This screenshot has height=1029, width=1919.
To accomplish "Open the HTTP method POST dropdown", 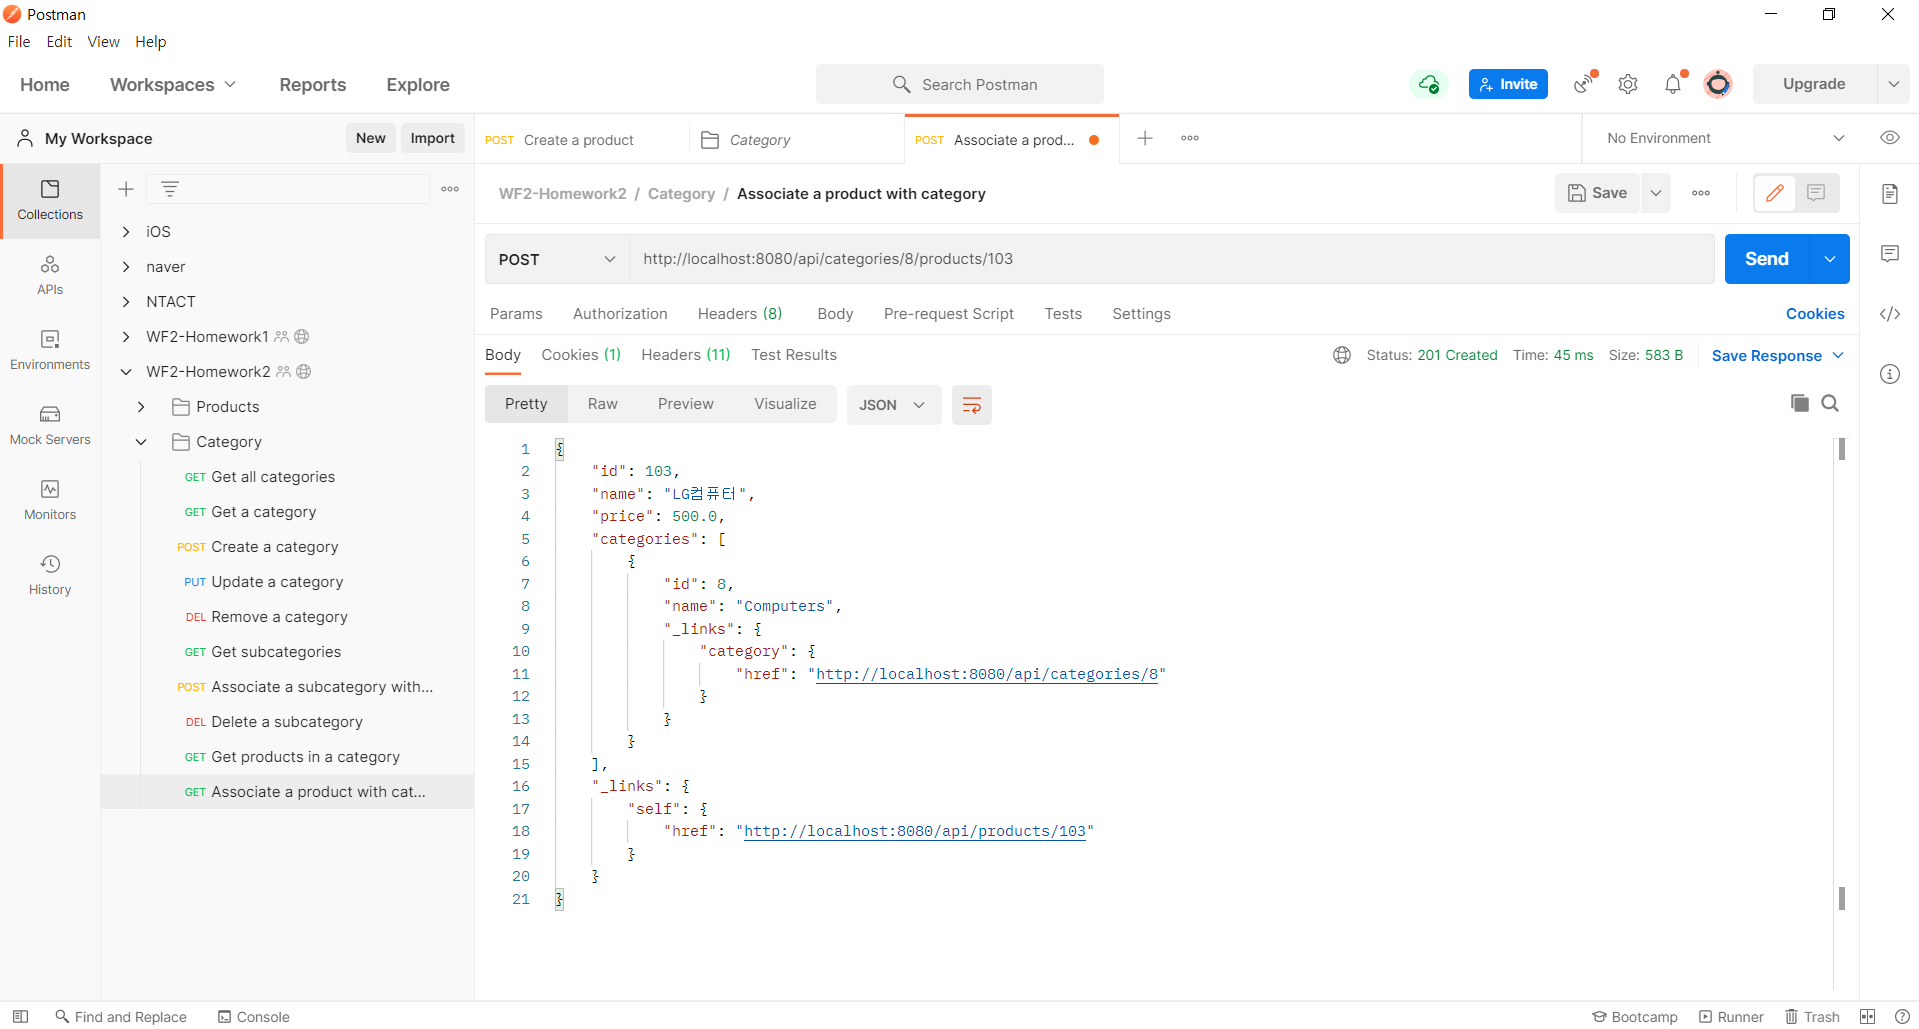I will (x=557, y=259).
